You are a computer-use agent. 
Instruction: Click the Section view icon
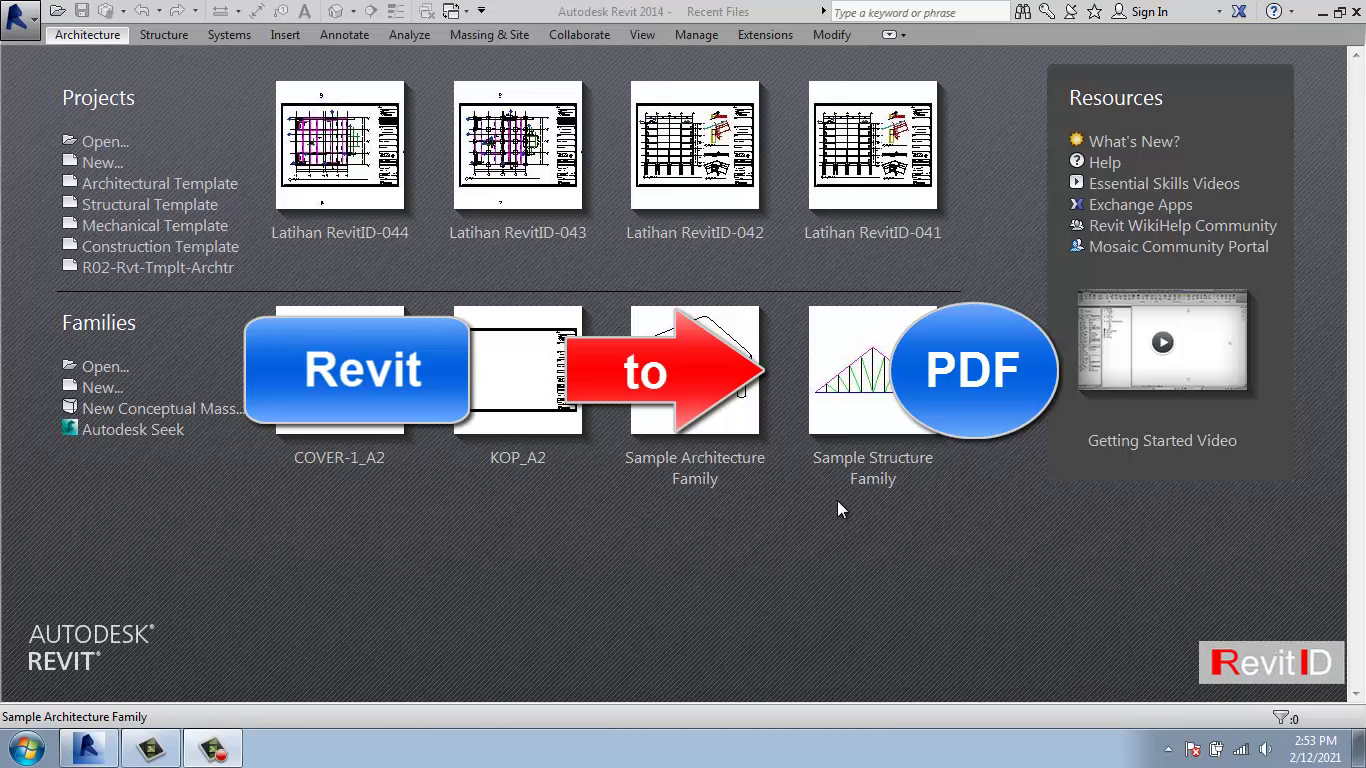point(370,11)
